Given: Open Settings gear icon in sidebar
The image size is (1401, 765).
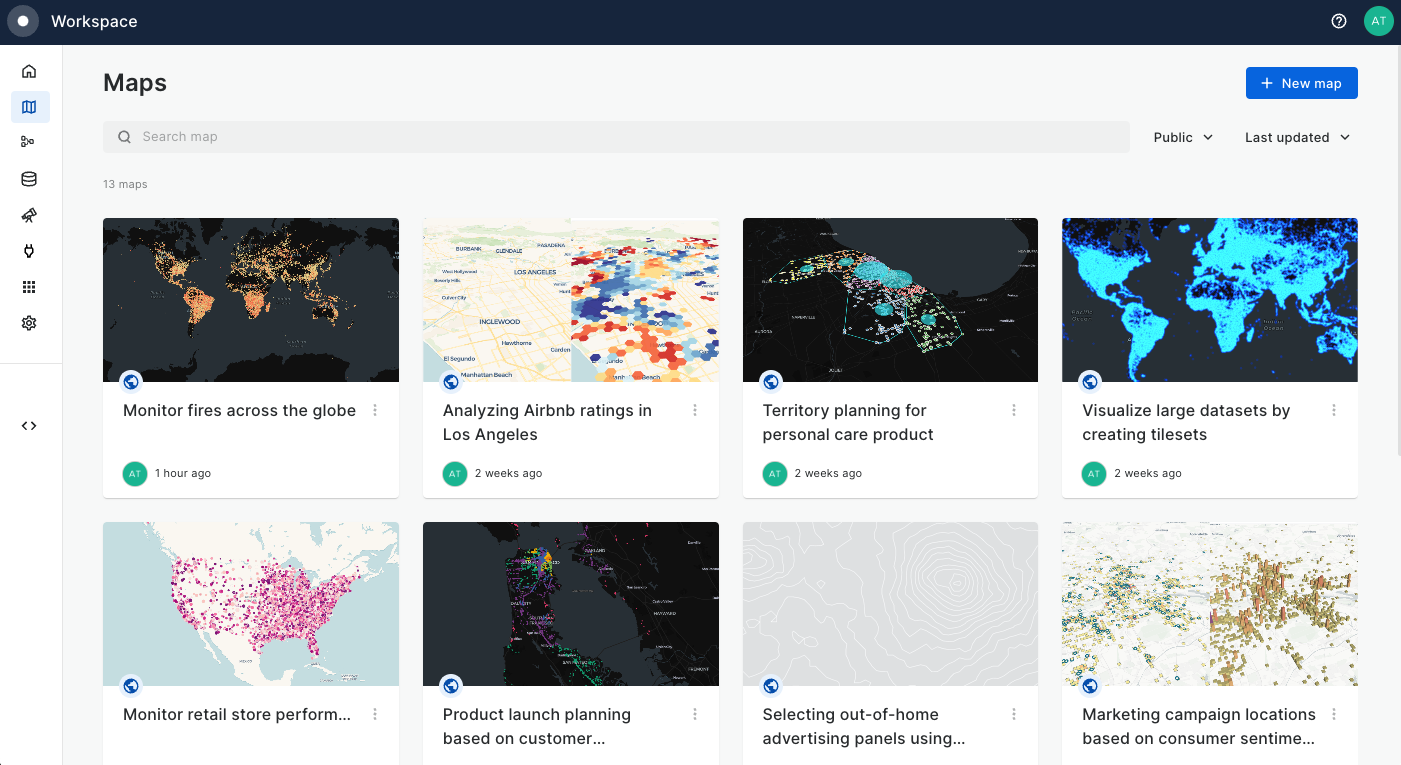Looking at the screenshot, I should (x=29, y=323).
